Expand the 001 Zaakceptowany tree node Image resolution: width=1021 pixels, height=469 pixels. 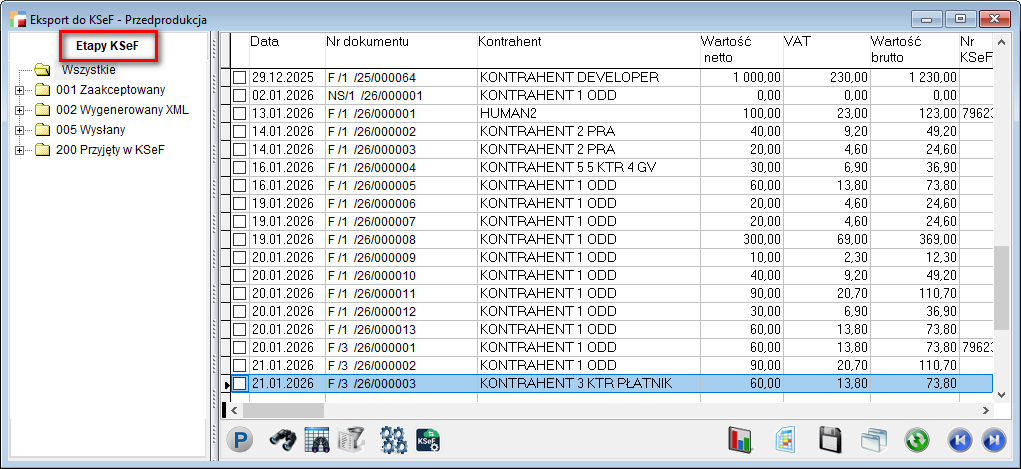pyautogui.click(x=19, y=90)
